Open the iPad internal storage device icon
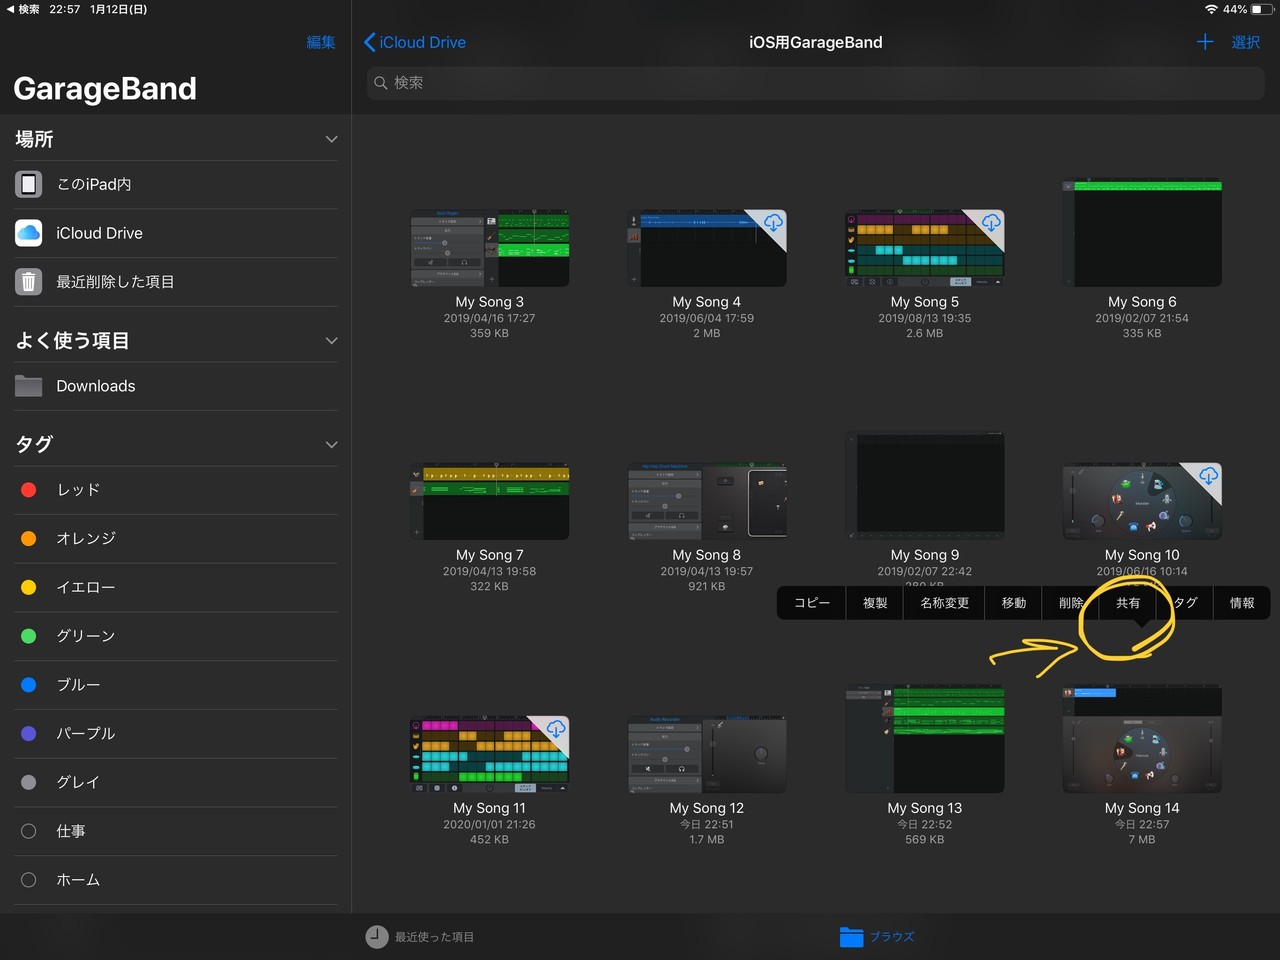This screenshot has width=1280, height=960. tap(29, 184)
